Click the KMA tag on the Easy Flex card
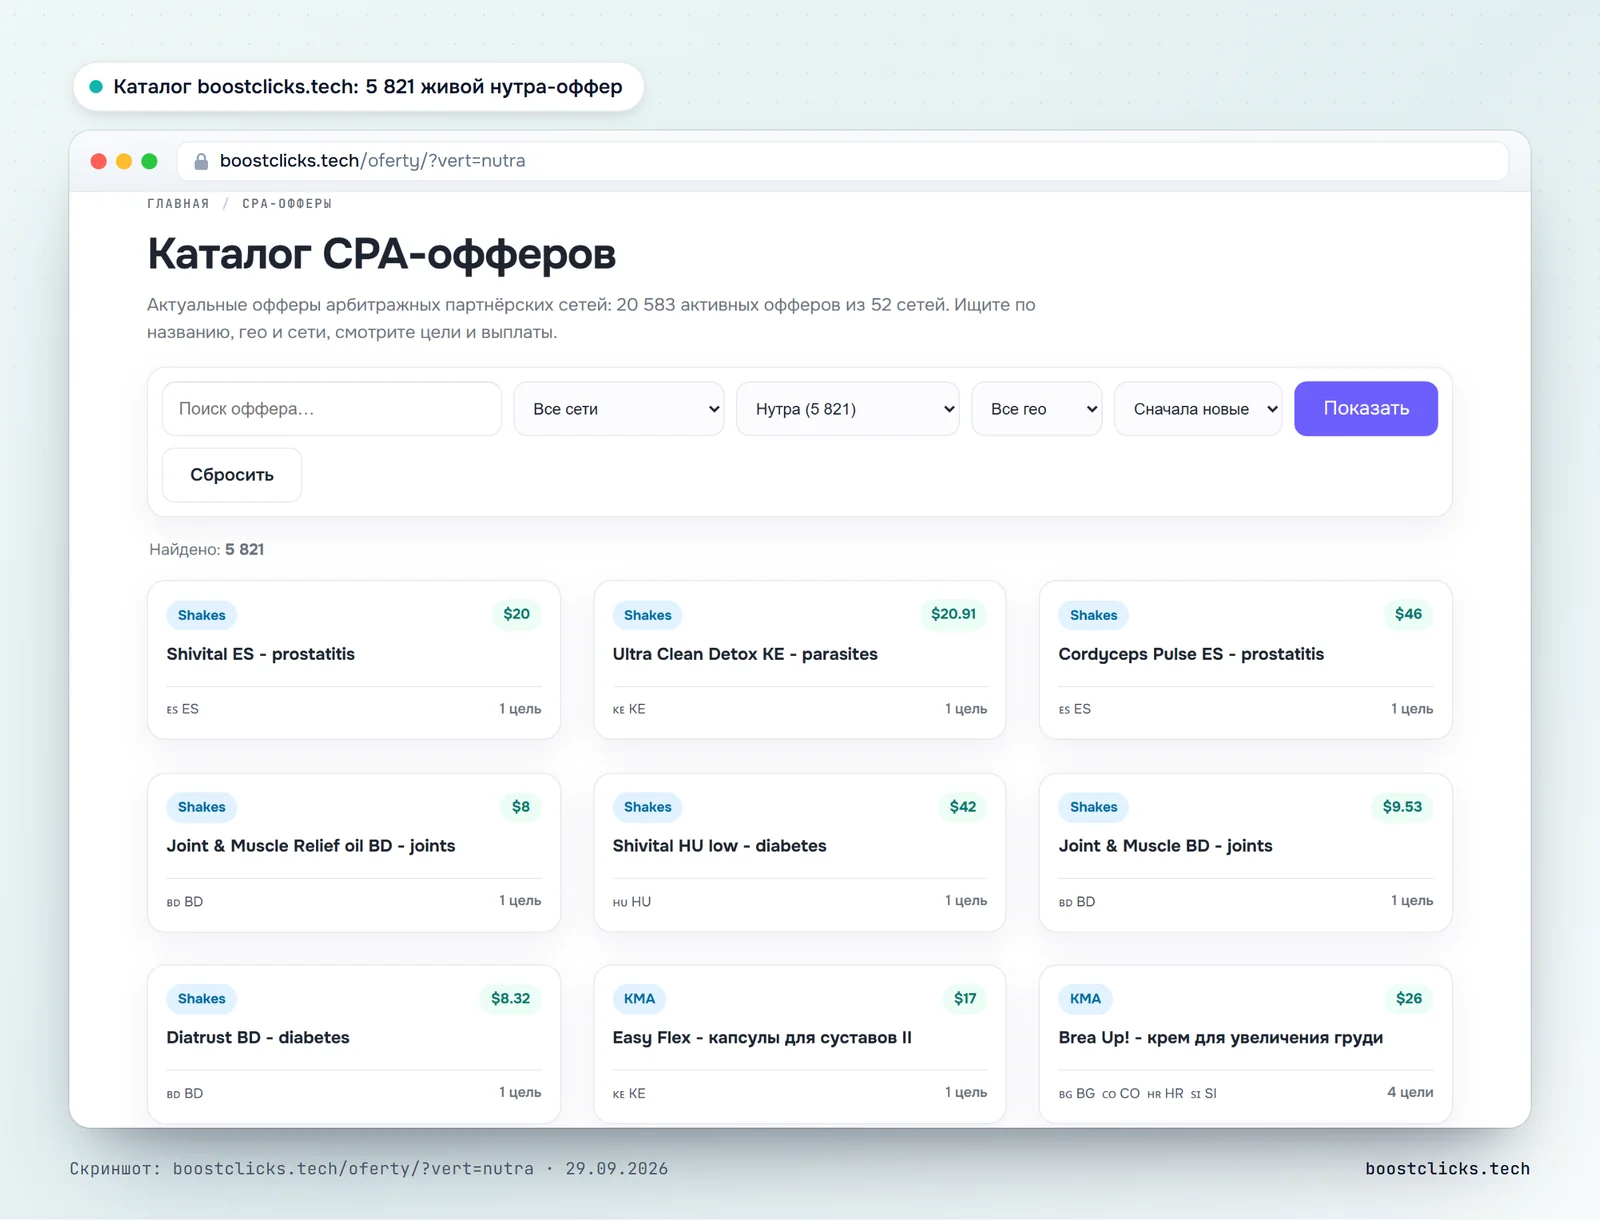This screenshot has height=1221, width=1600. click(640, 999)
